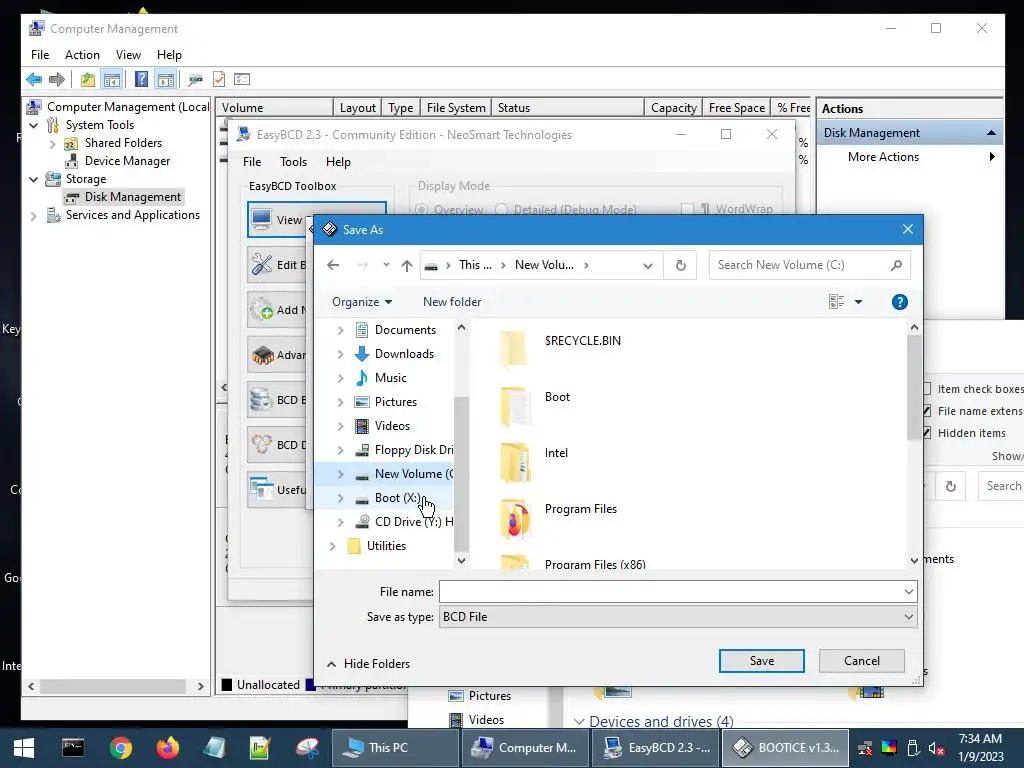The width and height of the screenshot is (1024, 768).
Task: Click the Show/Hide Action Pane toolbar icon
Action: click(x=166, y=80)
